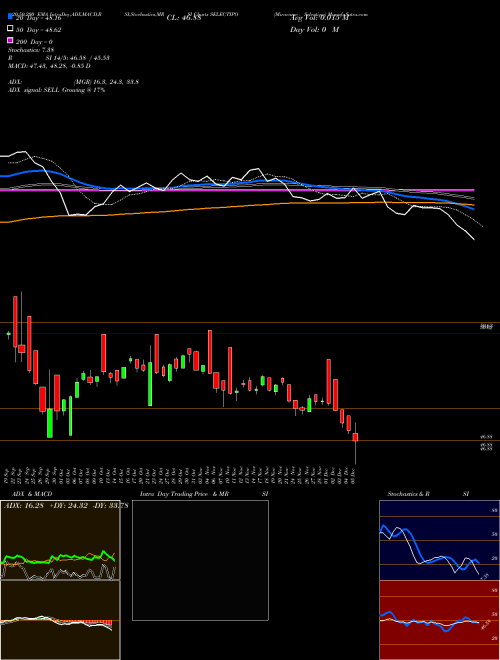The height and width of the screenshot is (660, 500).
Task: Select the '200 Day - 0' legend text
Action: (34, 42)
